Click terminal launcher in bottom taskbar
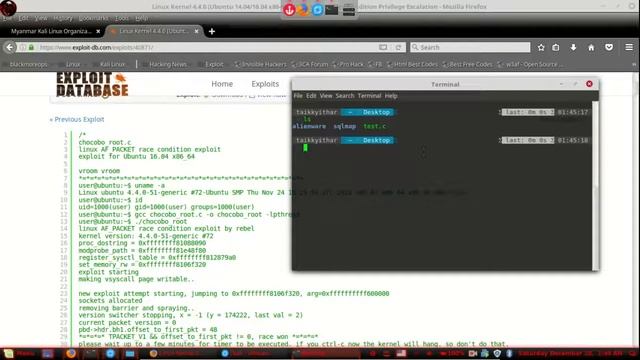This screenshot has height=360, width=640. 91,353
